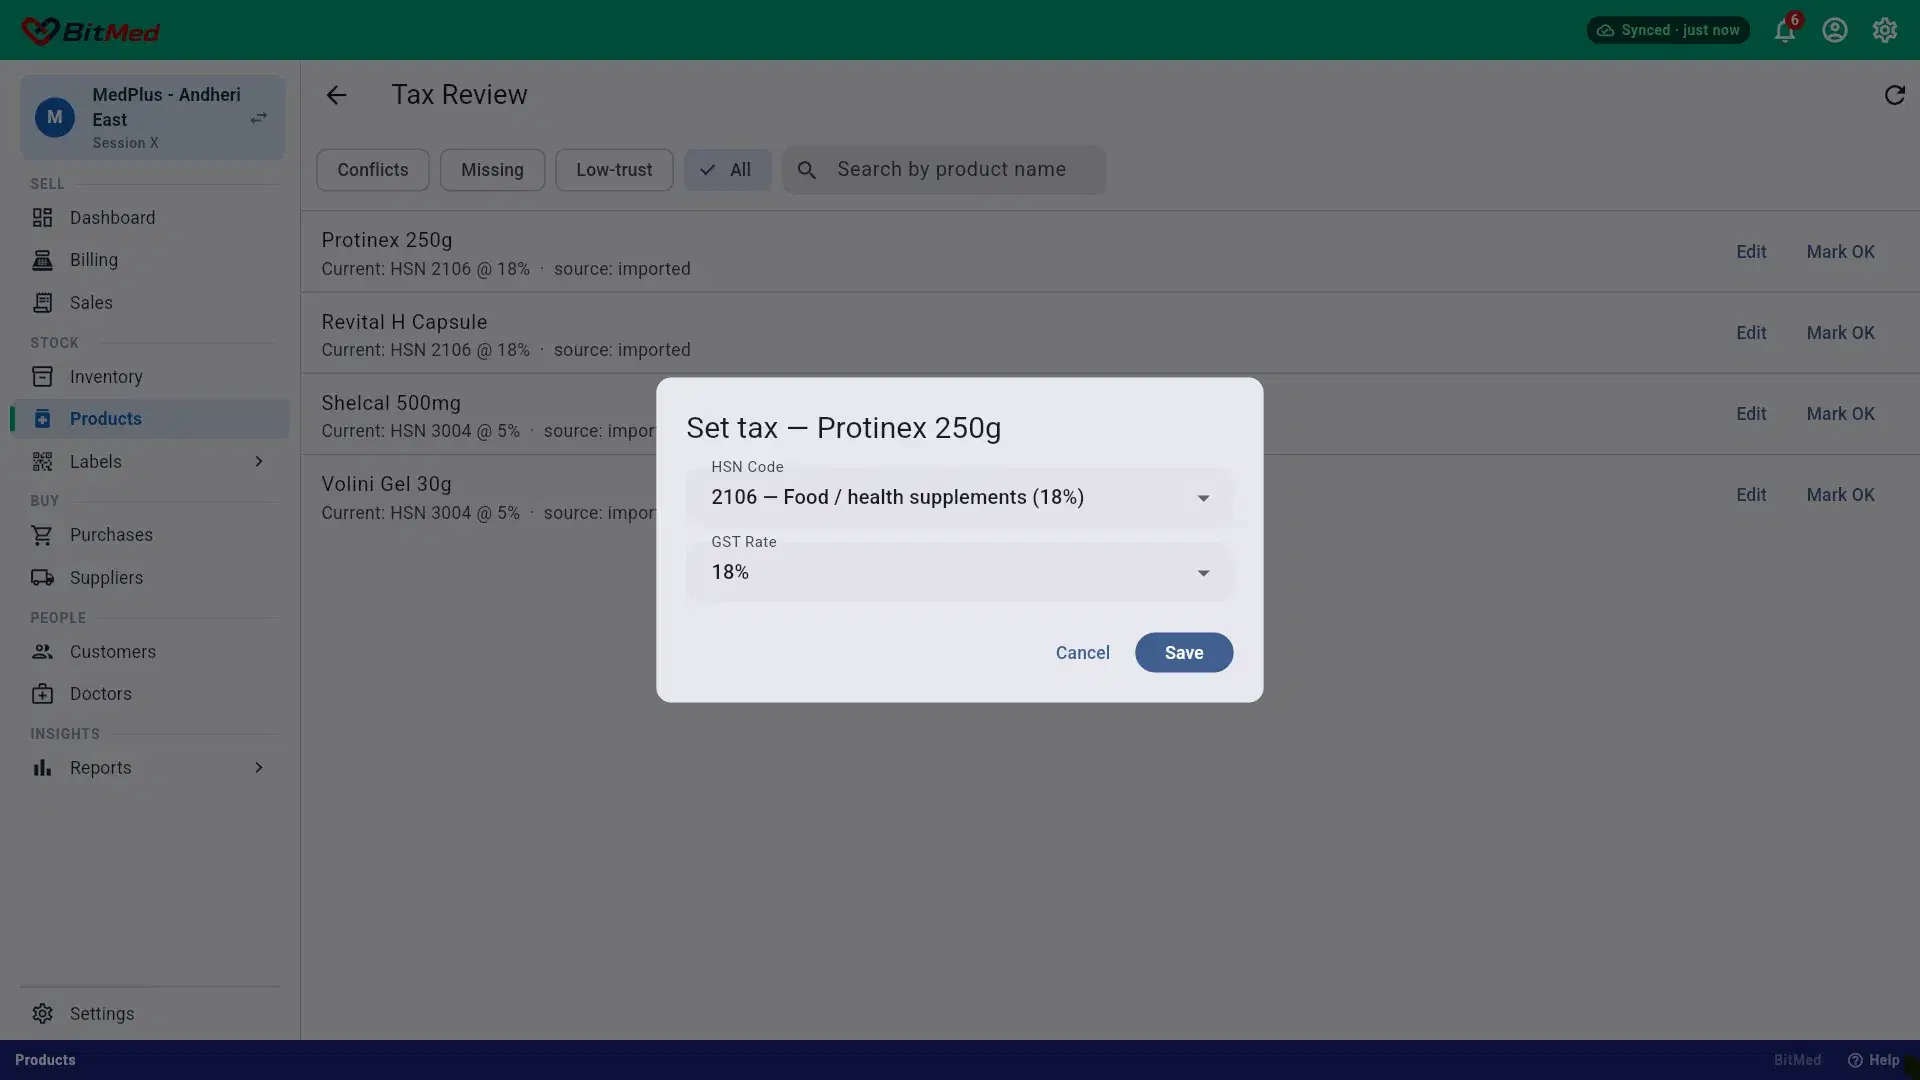This screenshot has width=1920, height=1080.
Task: Edit Volini Gel 30g tax
Action: tap(1751, 495)
